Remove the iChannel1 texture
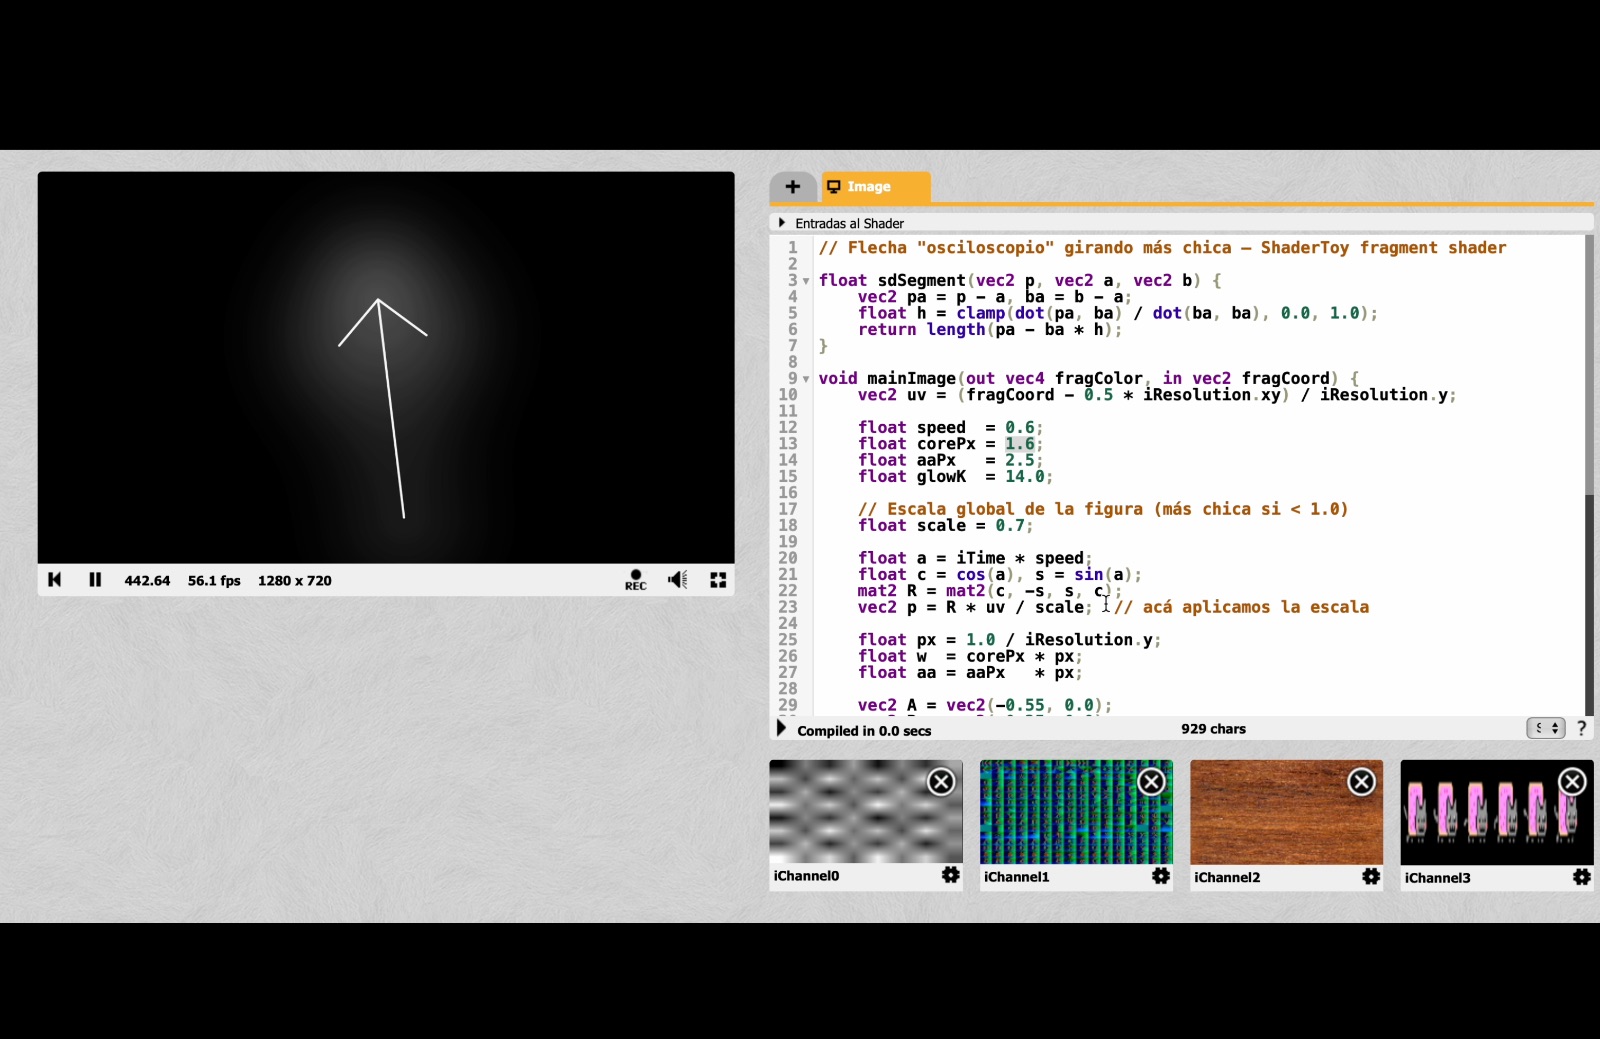The image size is (1600, 1039). (x=1152, y=782)
